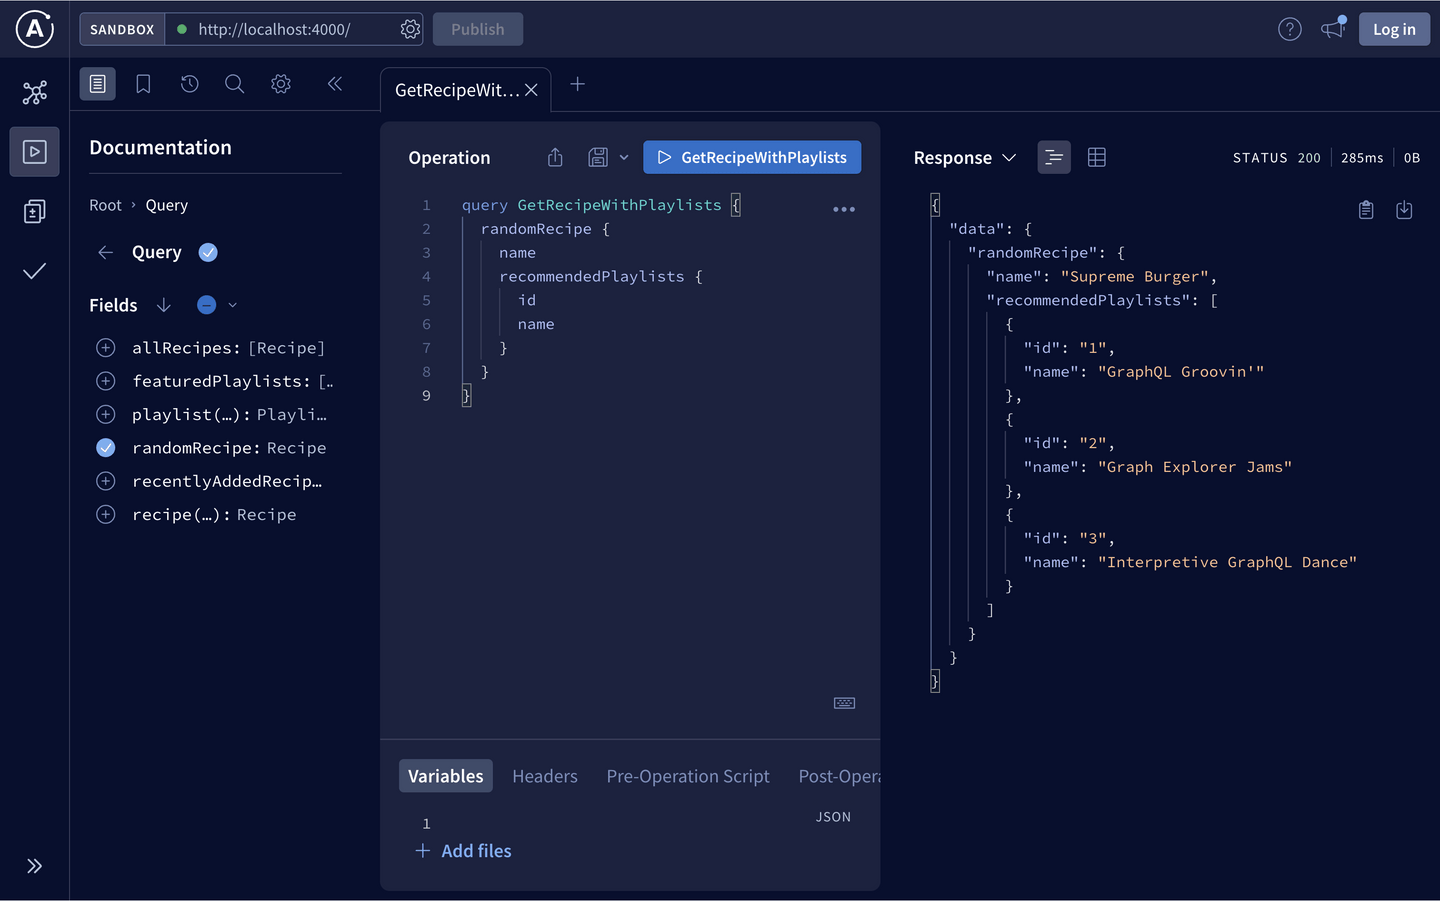
Task: Open schema search with the magnifier icon
Action: [234, 84]
